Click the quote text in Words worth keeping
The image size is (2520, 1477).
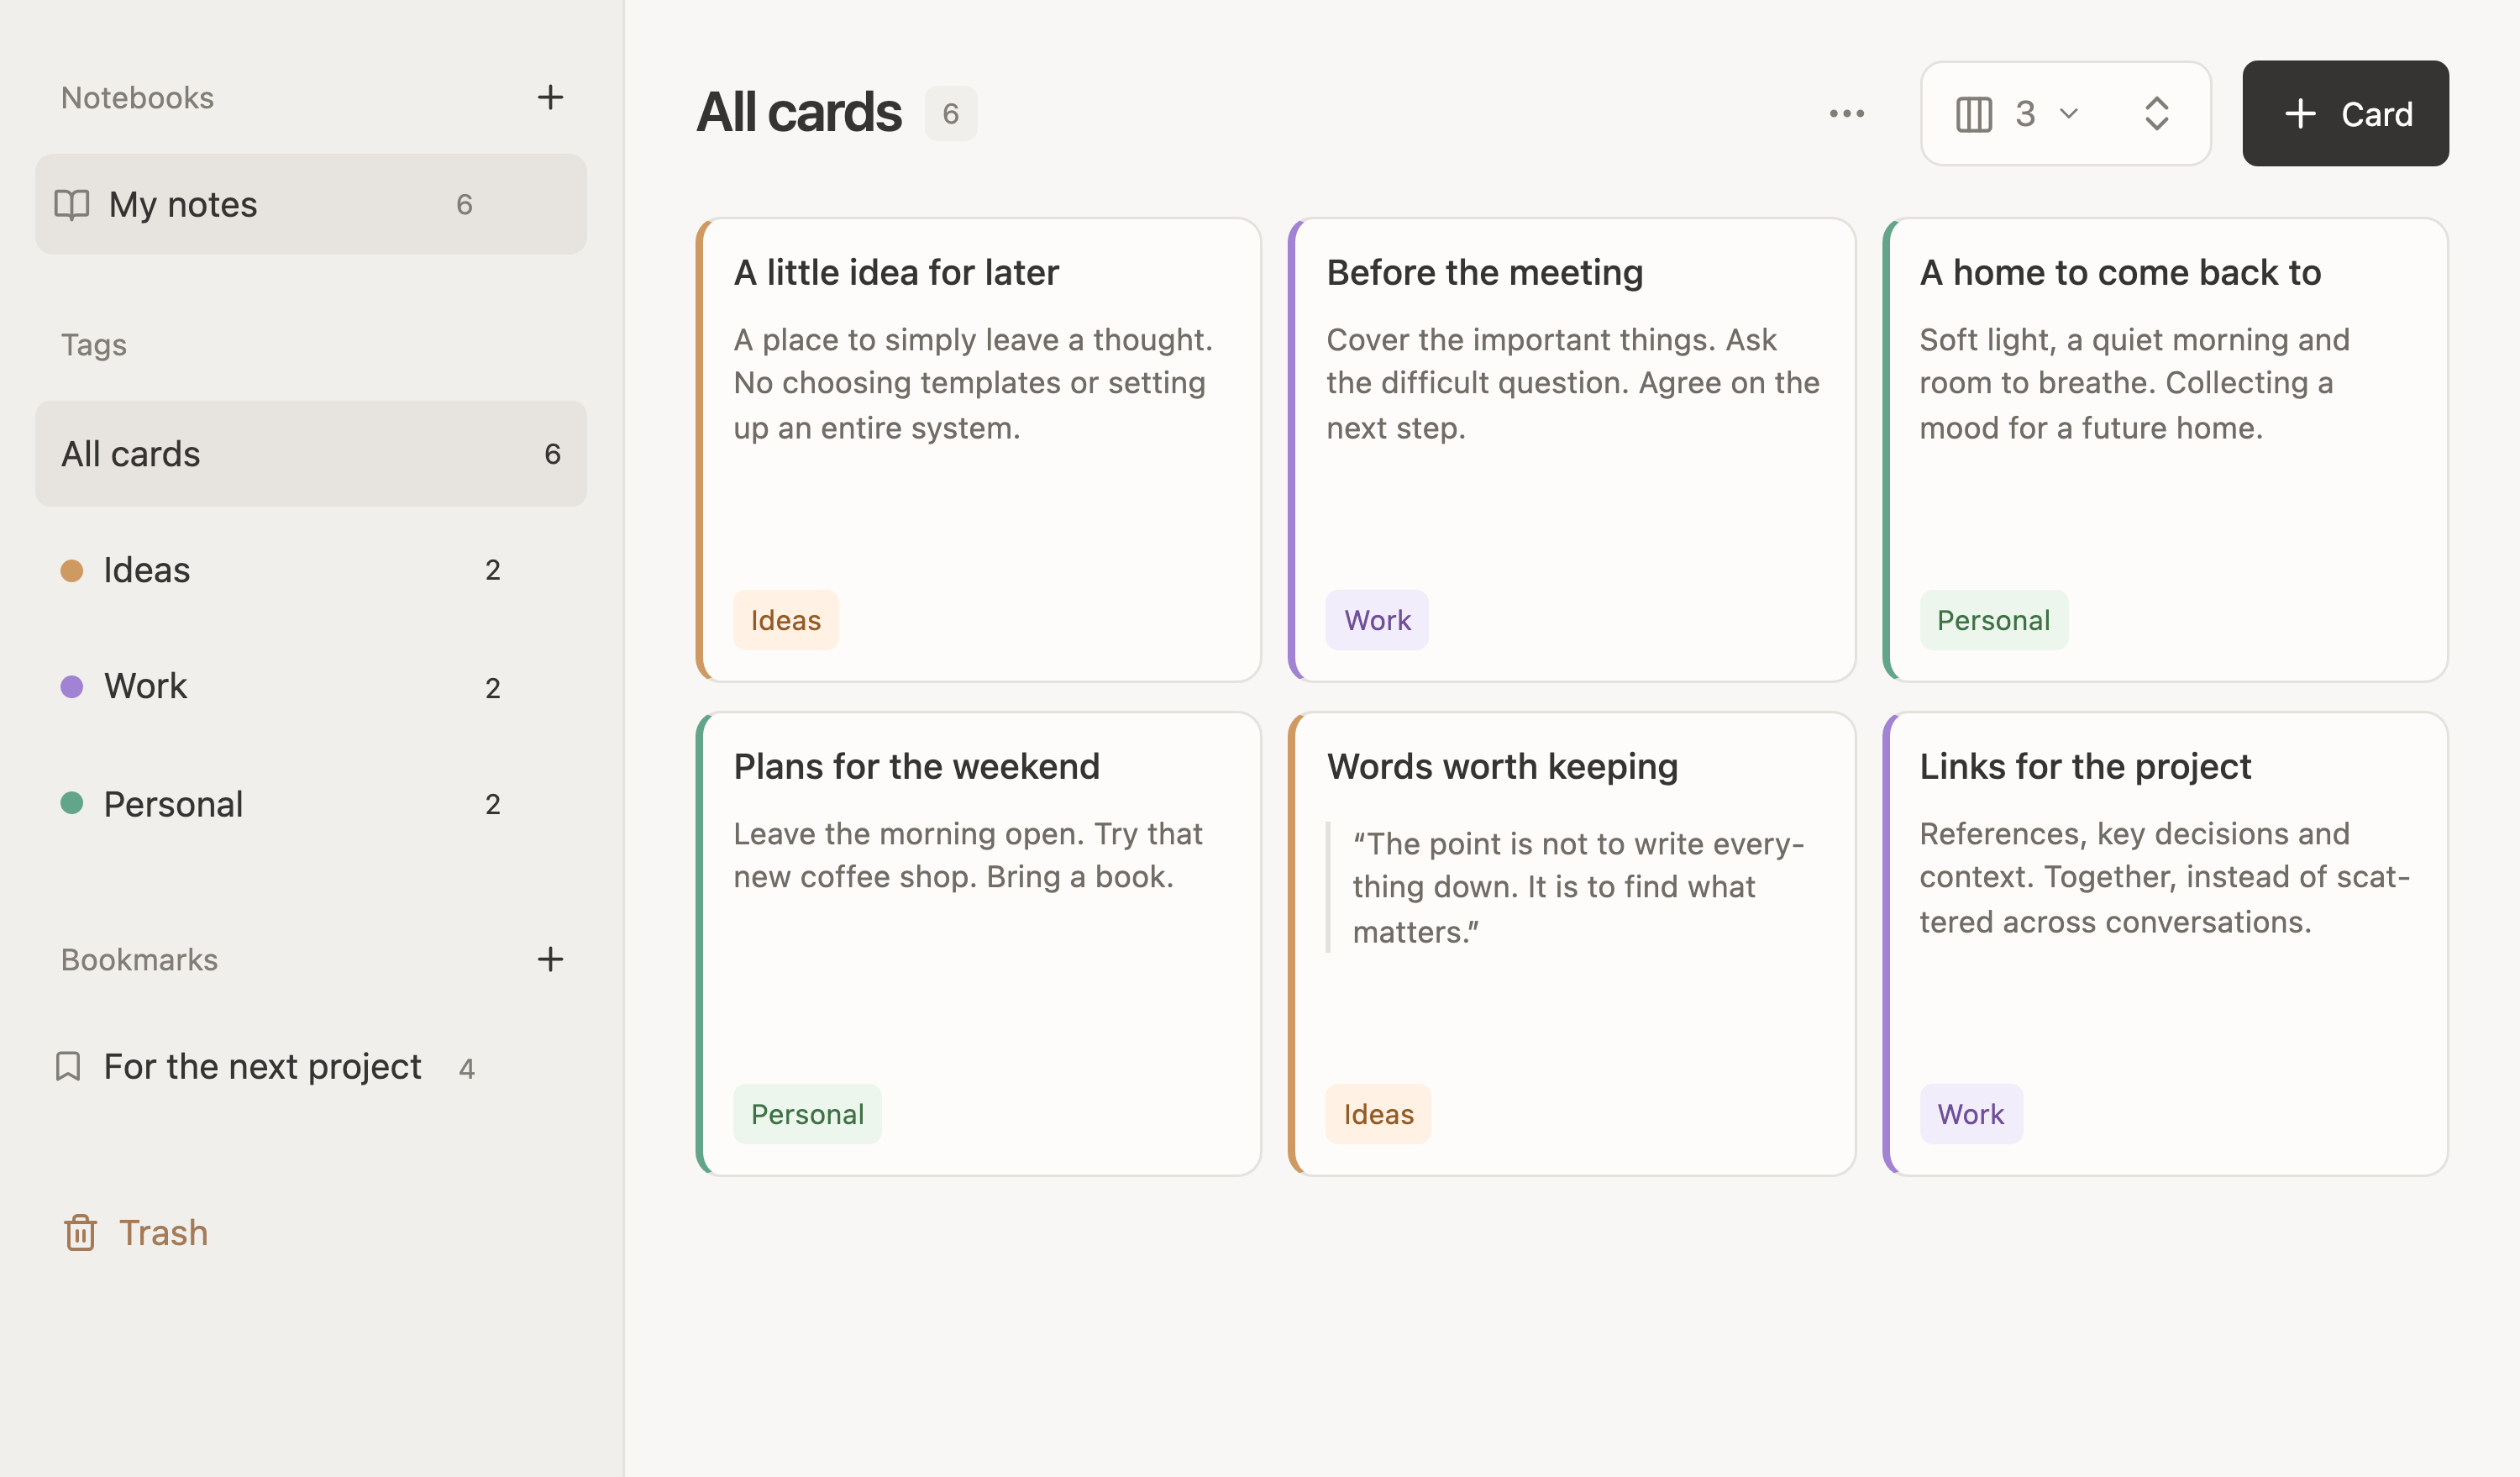pos(1578,887)
